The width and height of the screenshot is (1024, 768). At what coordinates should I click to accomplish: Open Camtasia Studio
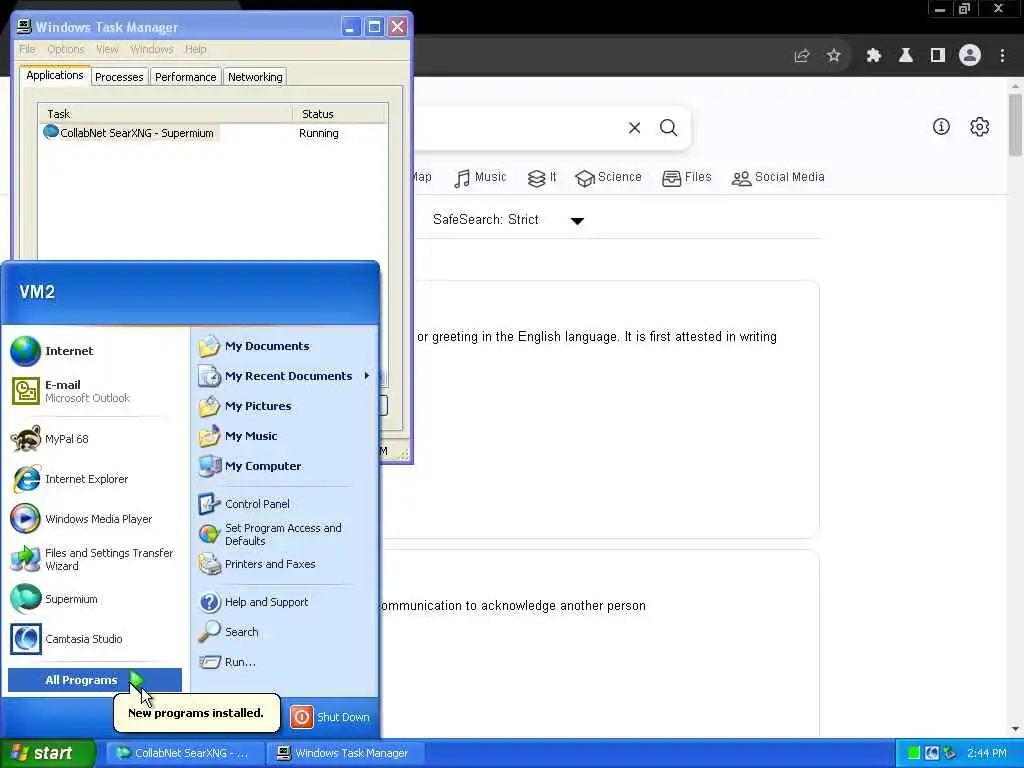tap(67, 639)
